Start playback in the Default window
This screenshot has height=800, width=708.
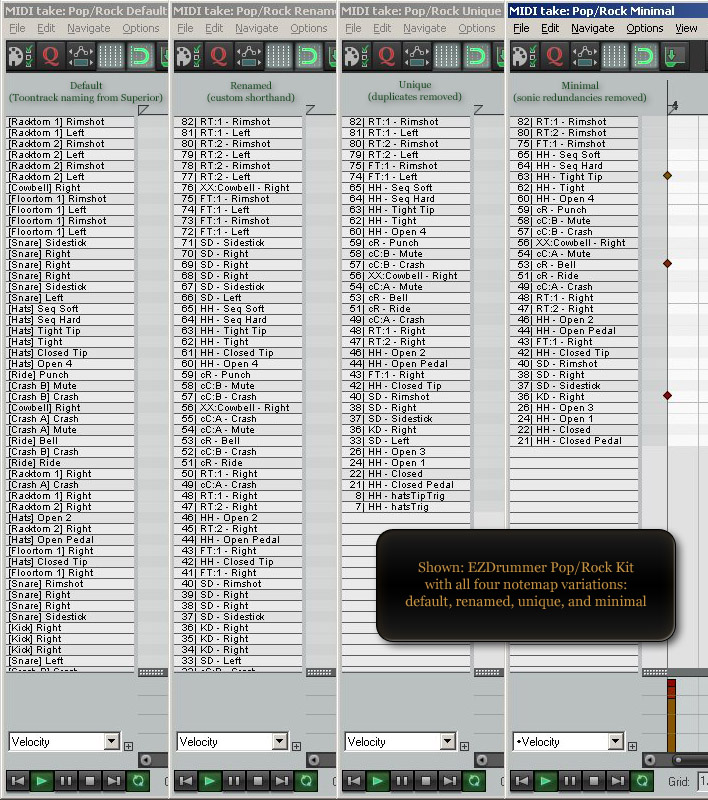(x=42, y=781)
